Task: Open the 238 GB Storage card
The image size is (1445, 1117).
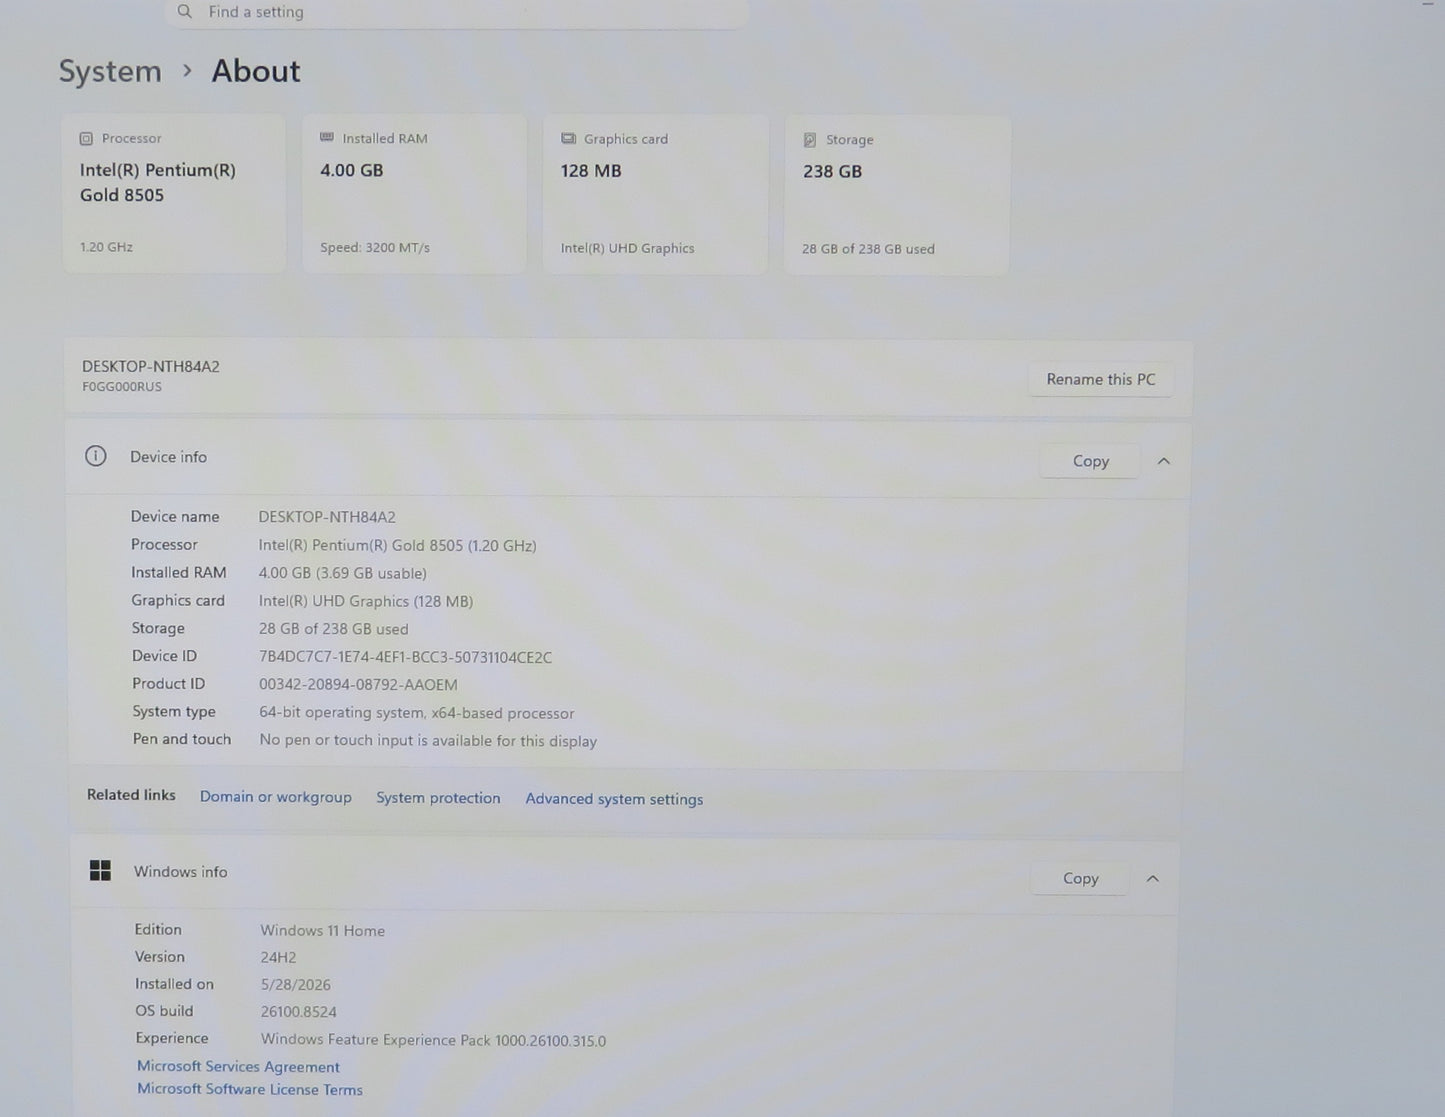Action: pyautogui.click(x=897, y=195)
